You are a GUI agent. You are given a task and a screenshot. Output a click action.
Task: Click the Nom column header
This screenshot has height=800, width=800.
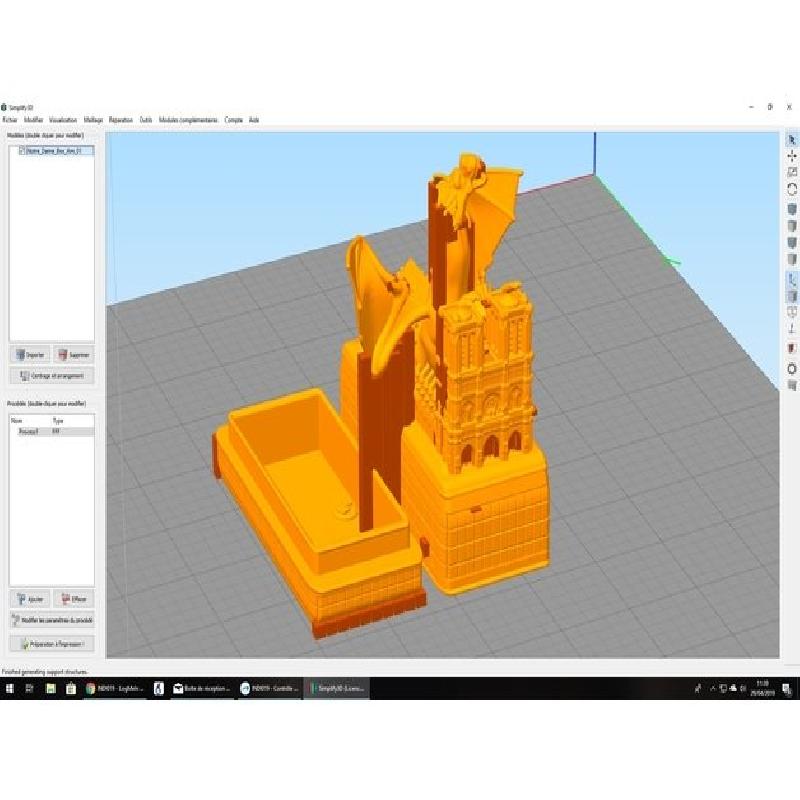(x=17, y=421)
